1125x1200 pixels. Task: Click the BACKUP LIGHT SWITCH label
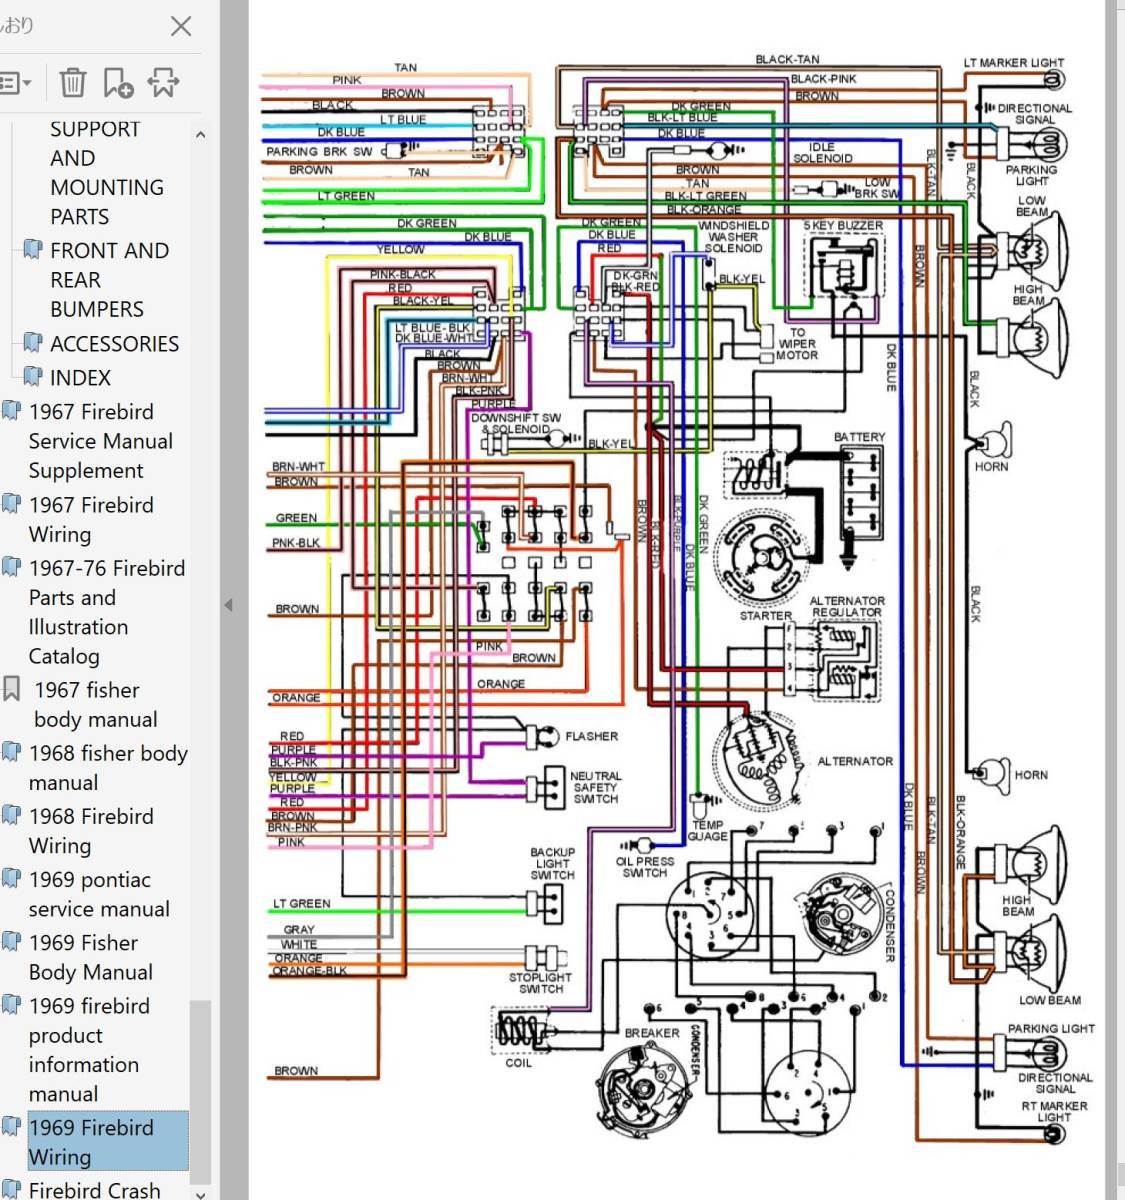coord(552,864)
